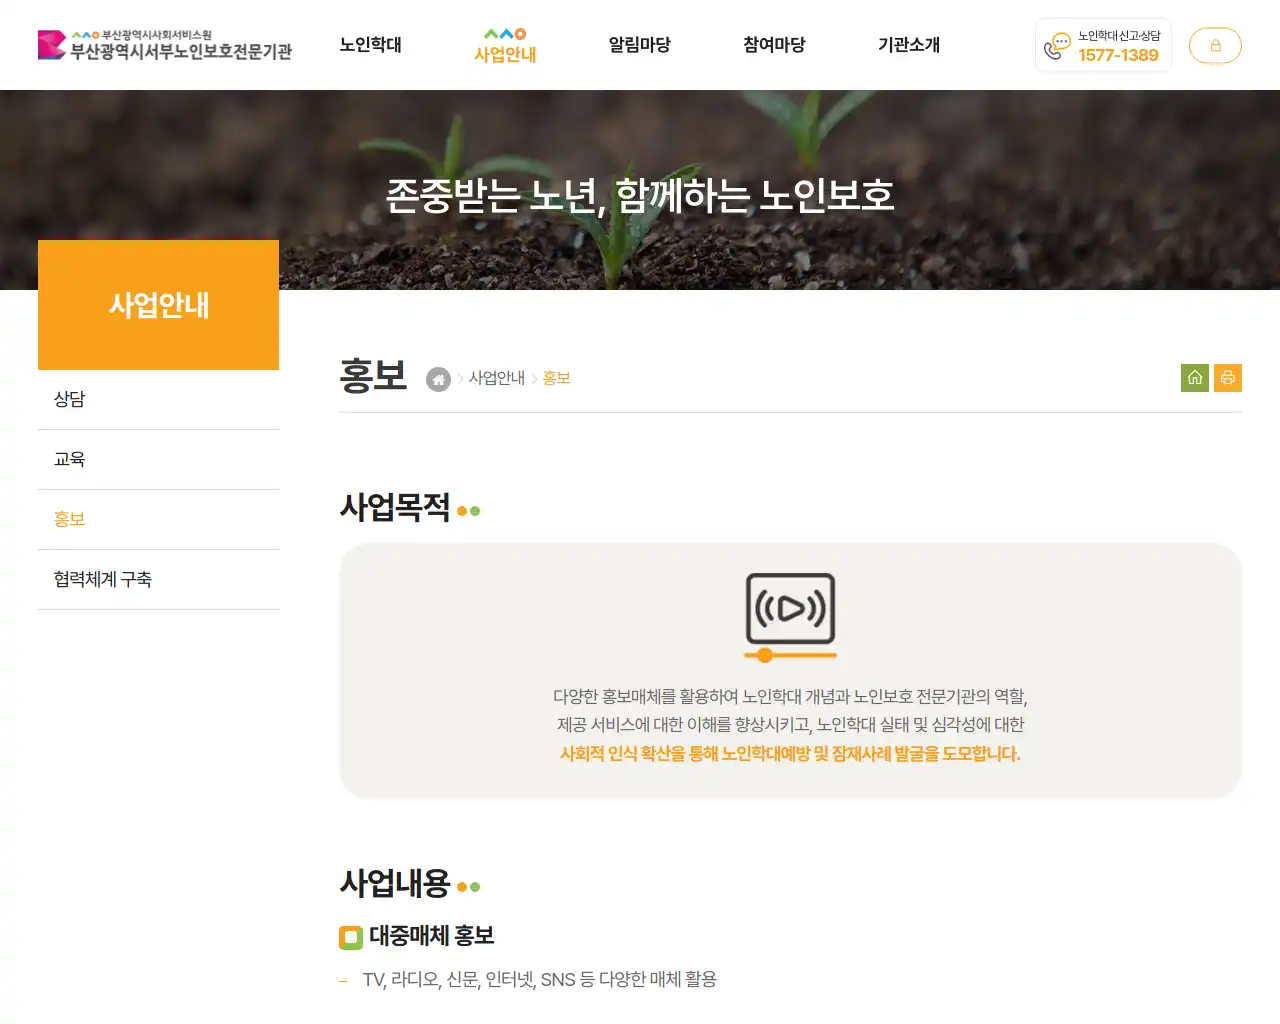
Task: Click the green home shortcut icon
Action: point(1194,377)
